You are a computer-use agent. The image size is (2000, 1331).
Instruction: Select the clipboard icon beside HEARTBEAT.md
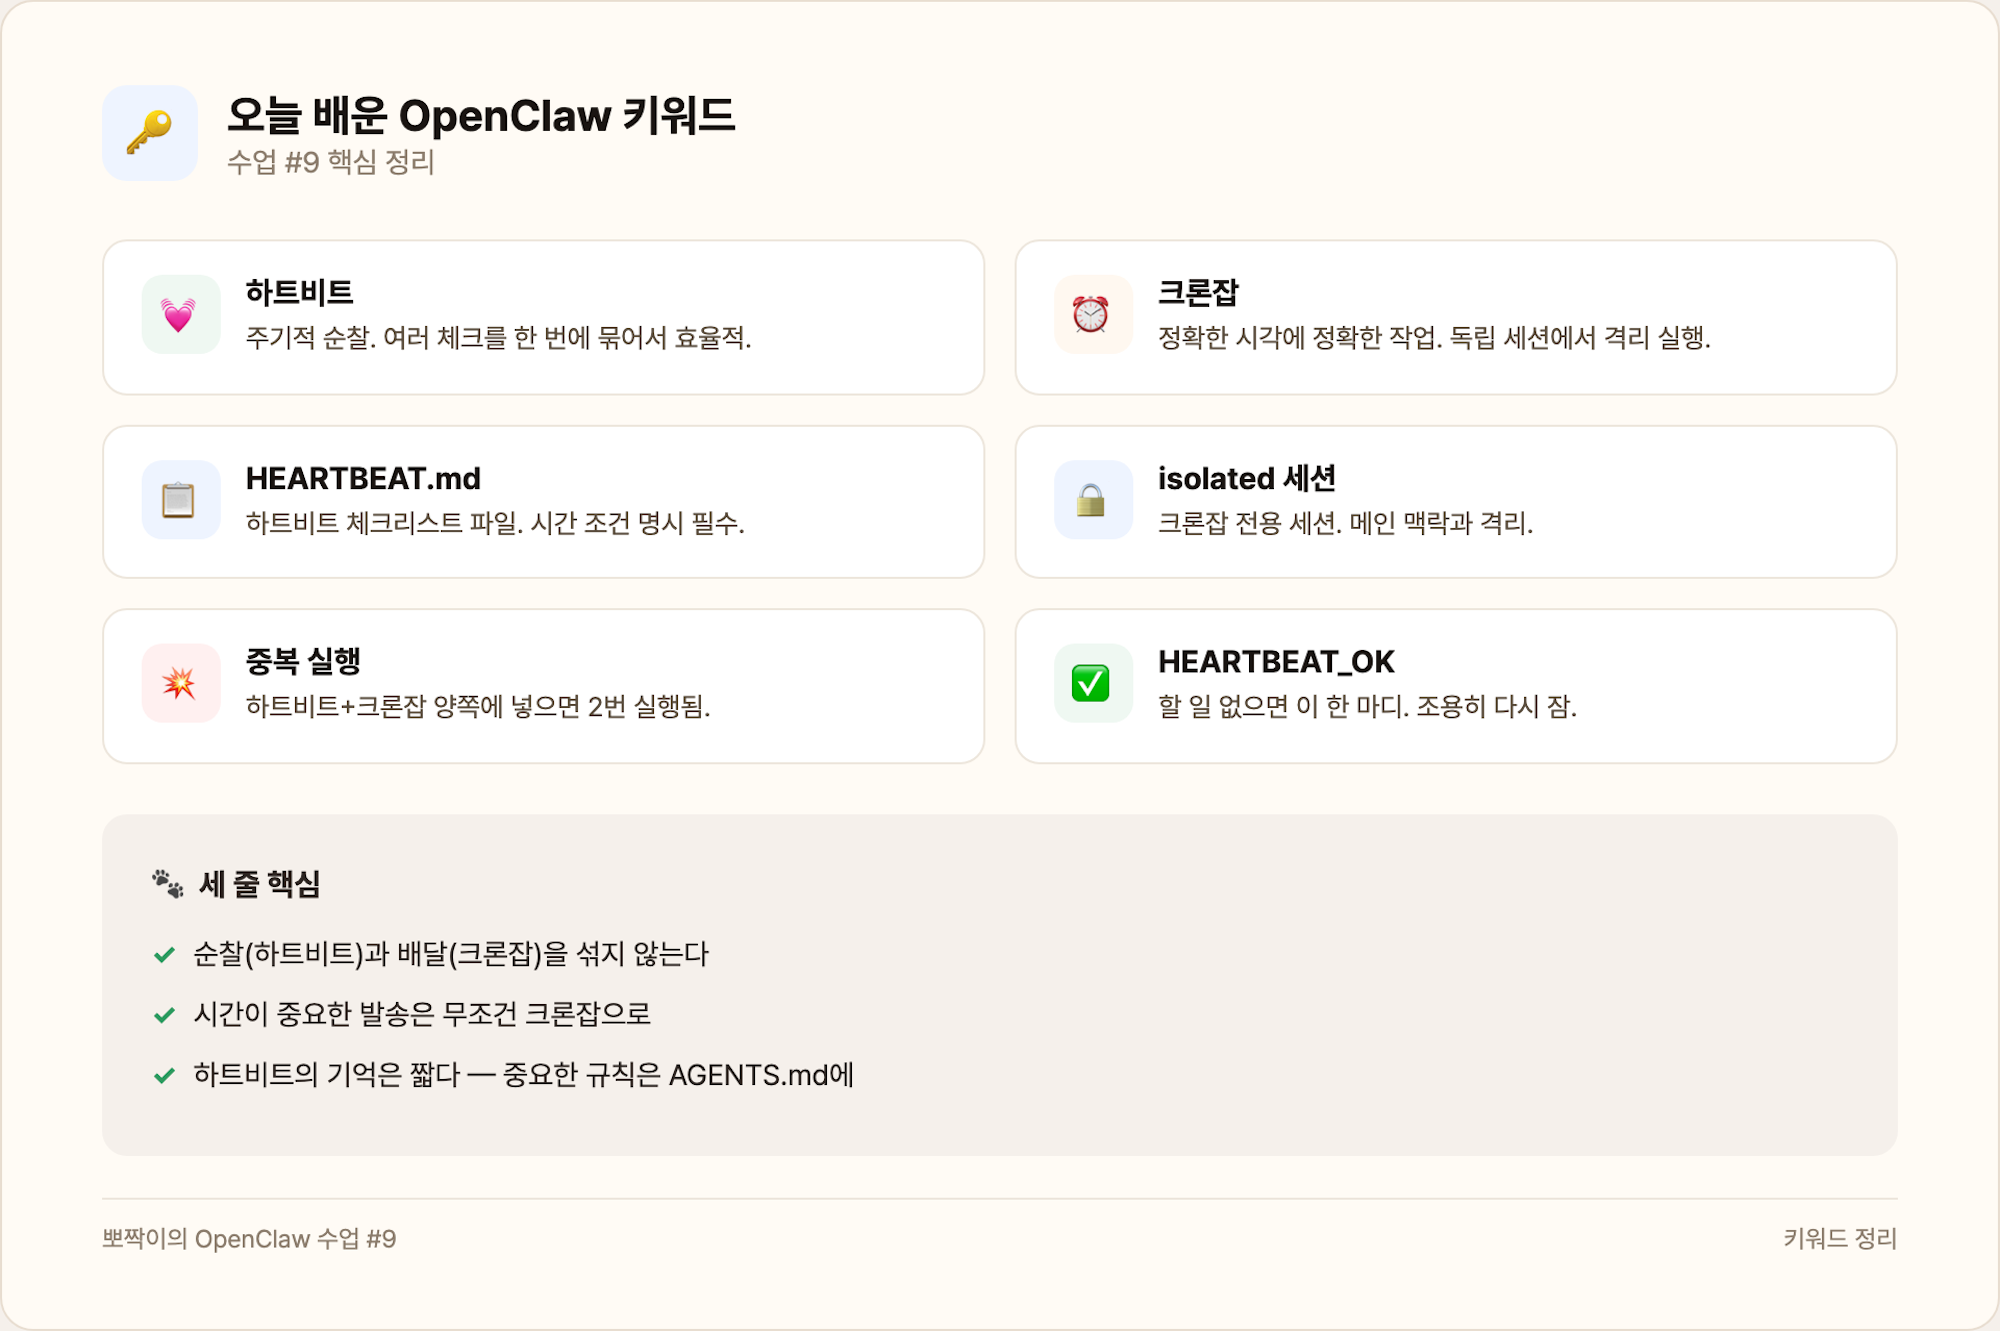[x=181, y=500]
